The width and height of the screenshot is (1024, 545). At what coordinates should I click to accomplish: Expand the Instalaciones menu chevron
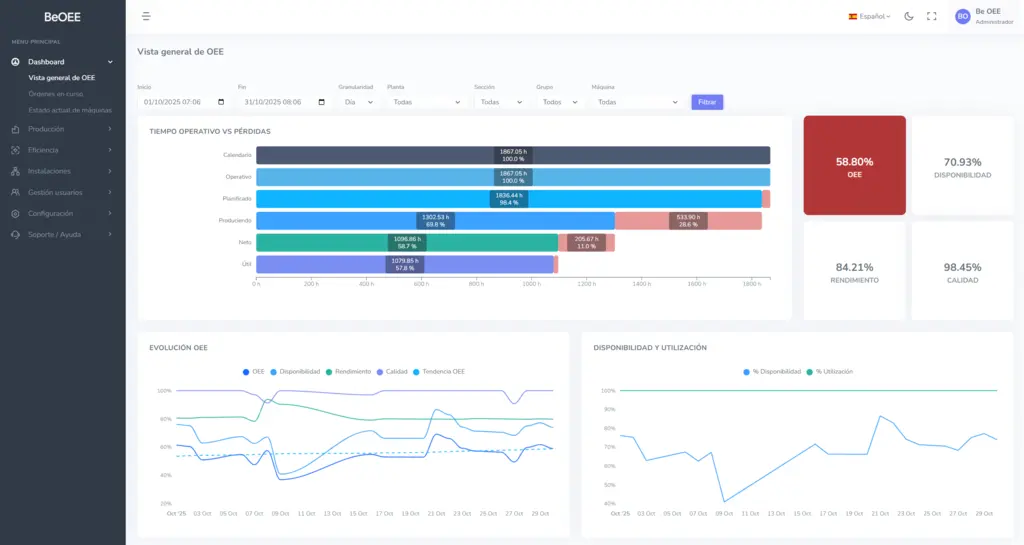[110, 171]
